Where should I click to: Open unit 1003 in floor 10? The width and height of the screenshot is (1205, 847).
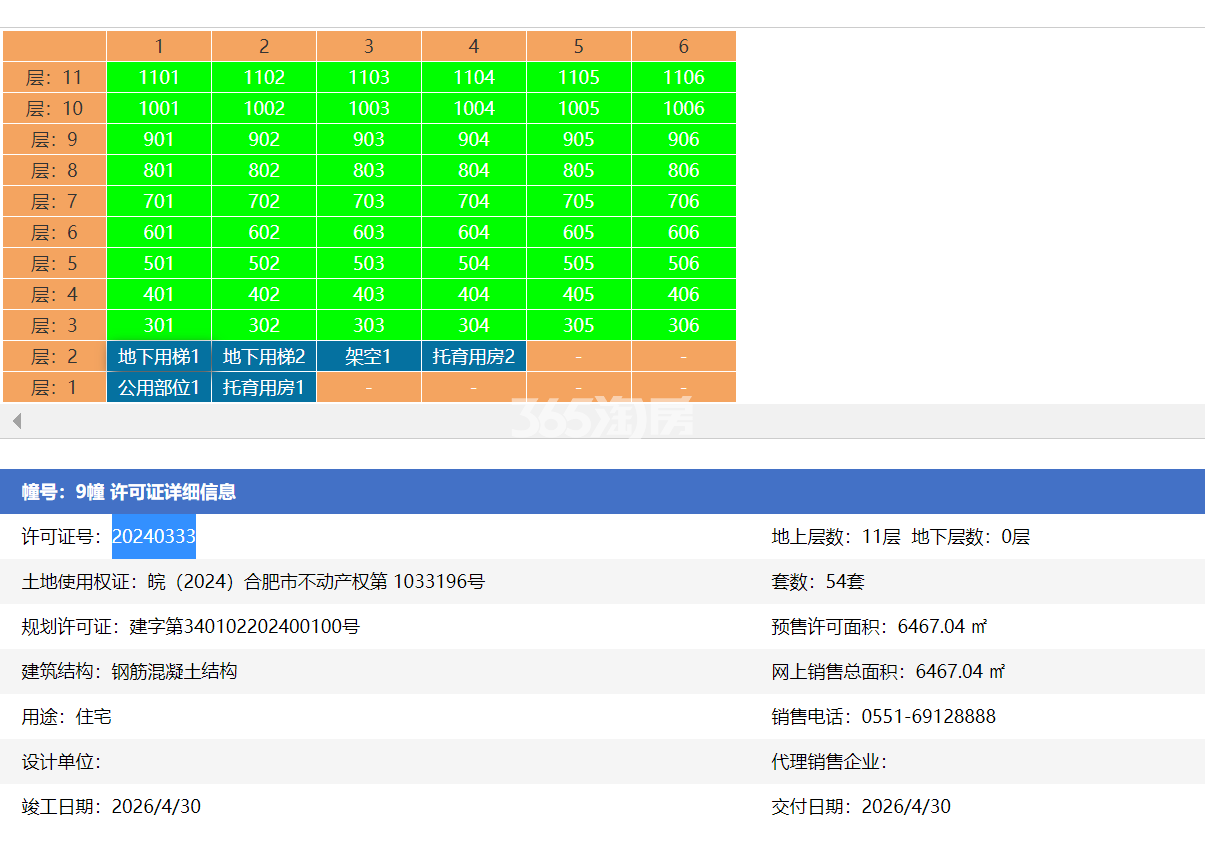[x=369, y=108]
